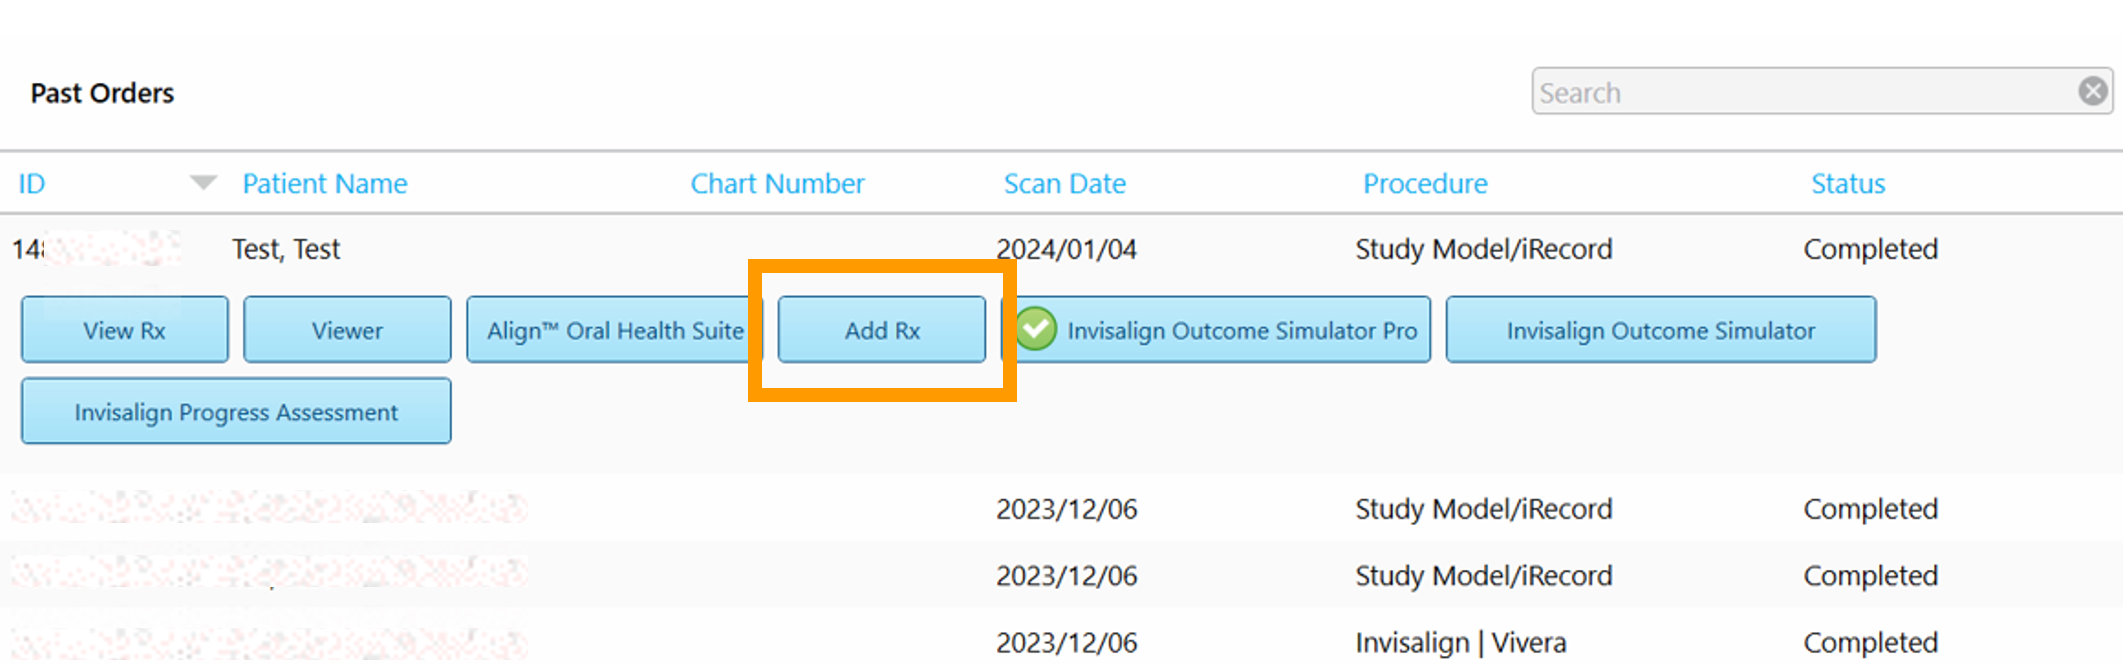Click Completed status of the Invisalign | Vivera order
This screenshot has height=665, width=2123.
point(1871,642)
